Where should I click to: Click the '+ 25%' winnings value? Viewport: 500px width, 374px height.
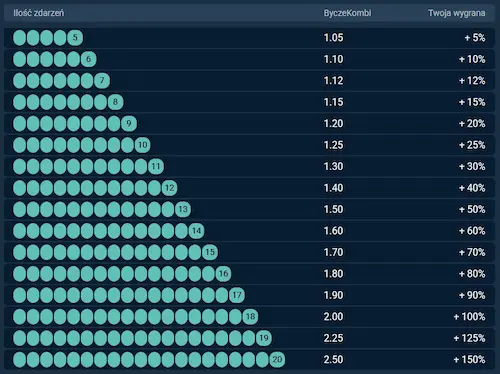[x=472, y=145]
